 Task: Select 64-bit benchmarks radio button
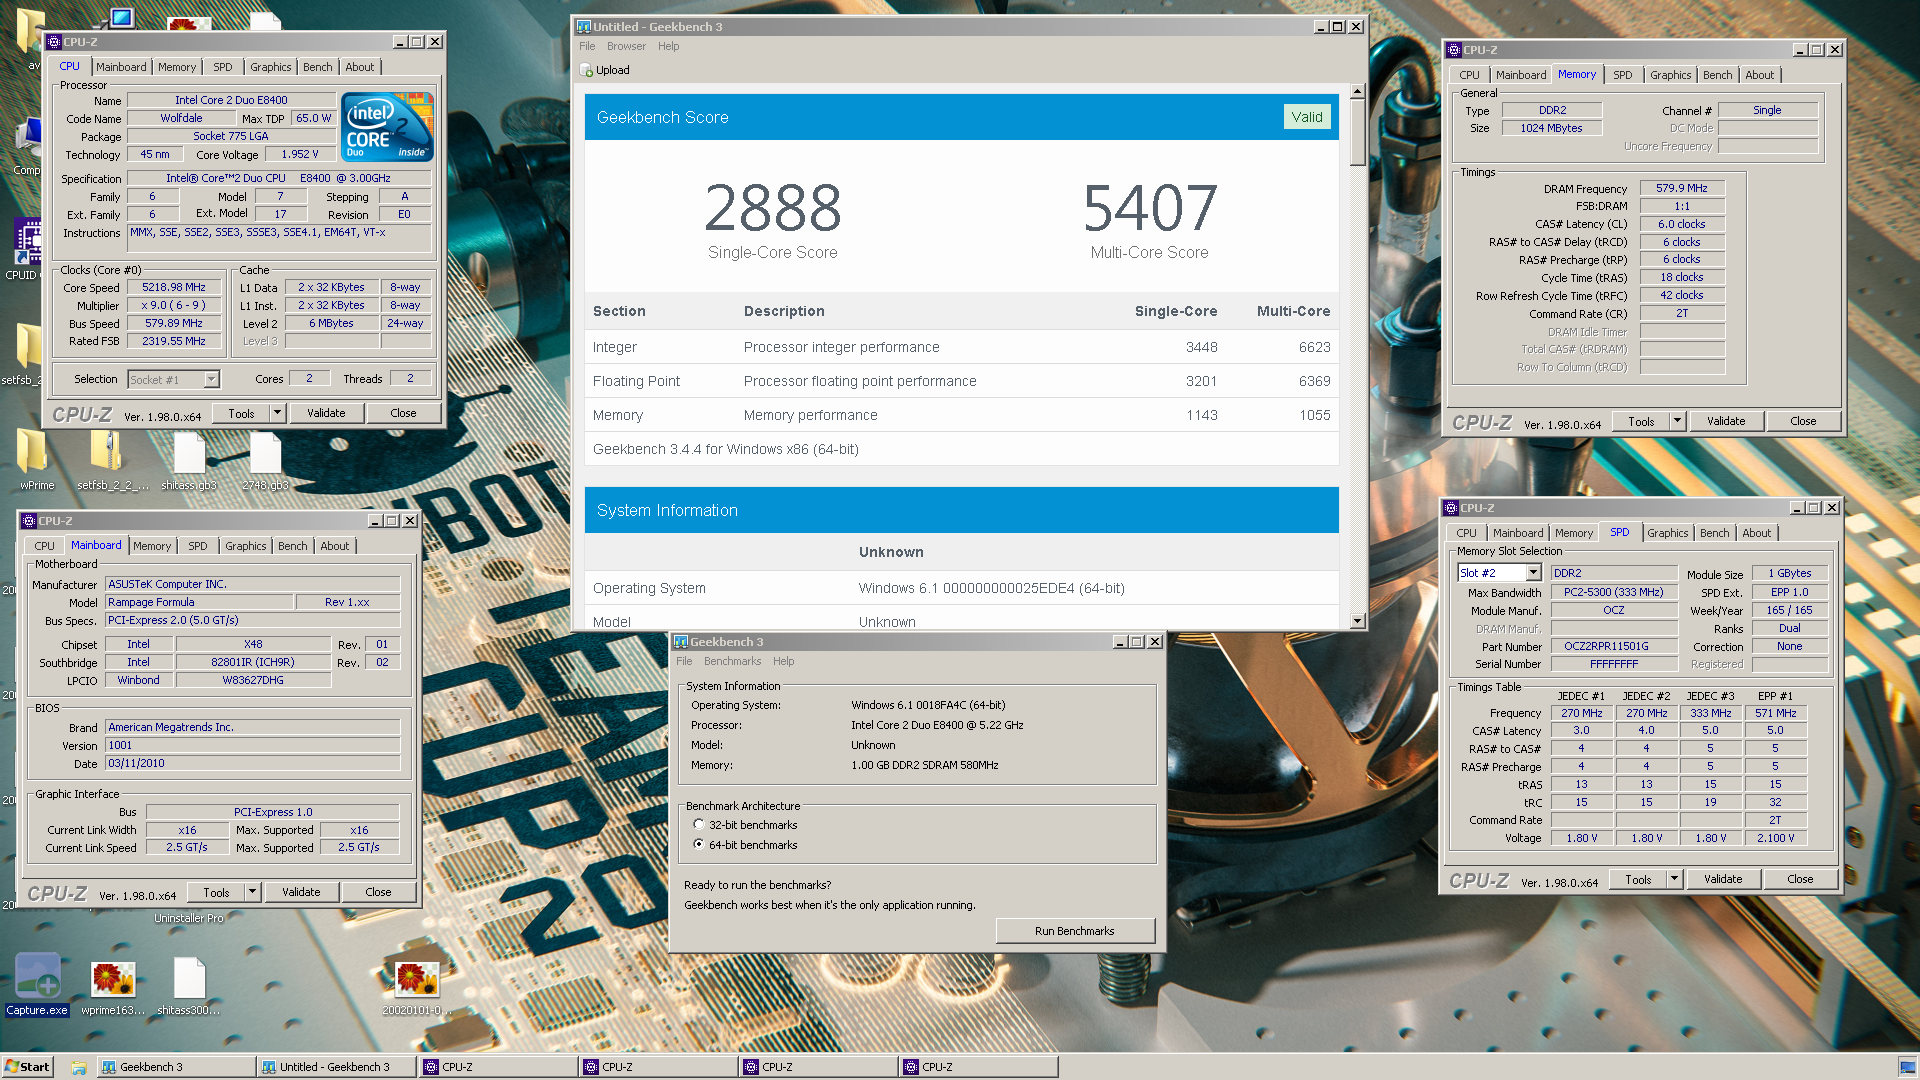pos(698,845)
